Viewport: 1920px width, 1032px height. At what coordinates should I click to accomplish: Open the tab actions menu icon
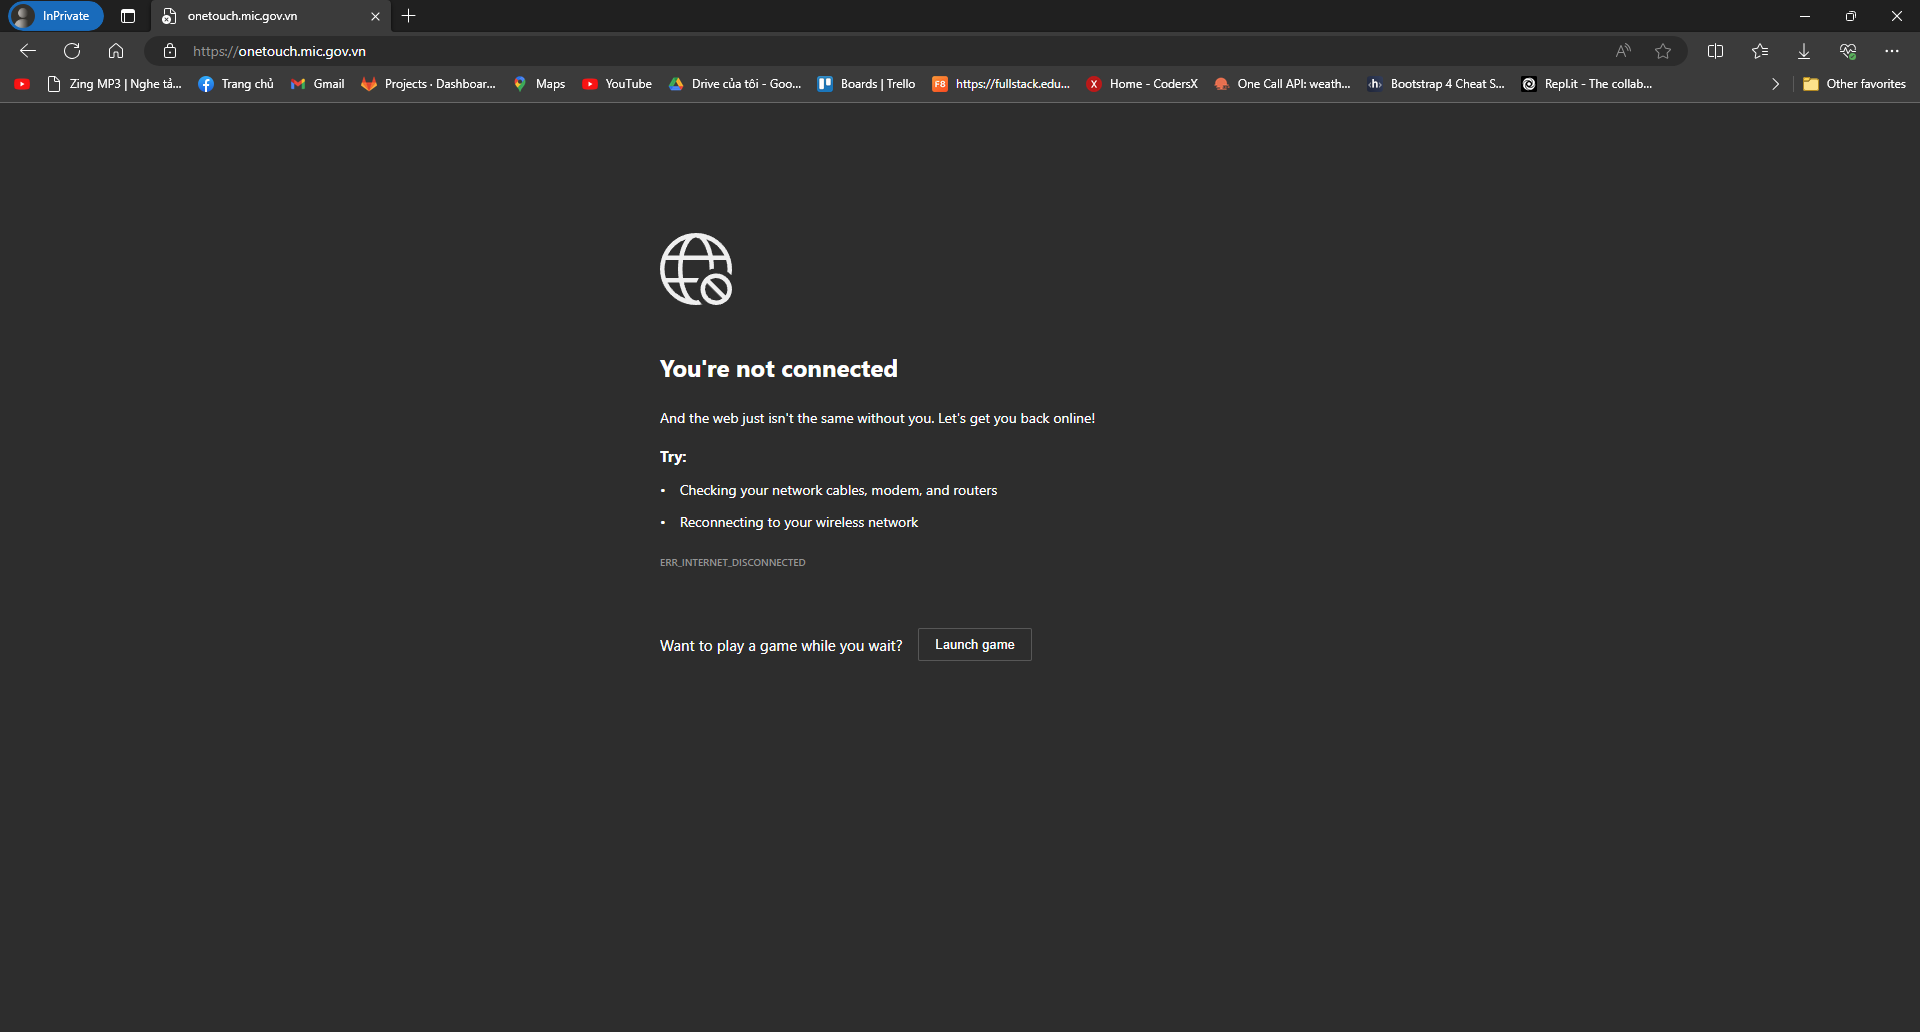pyautogui.click(x=128, y=16)
